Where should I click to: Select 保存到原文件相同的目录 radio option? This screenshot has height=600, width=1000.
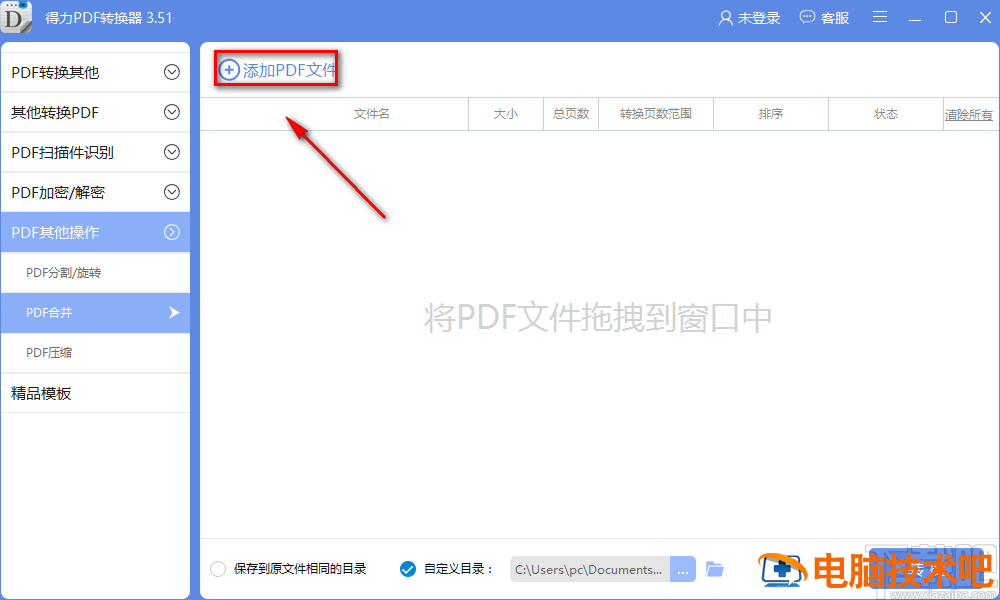coord(217,569)
